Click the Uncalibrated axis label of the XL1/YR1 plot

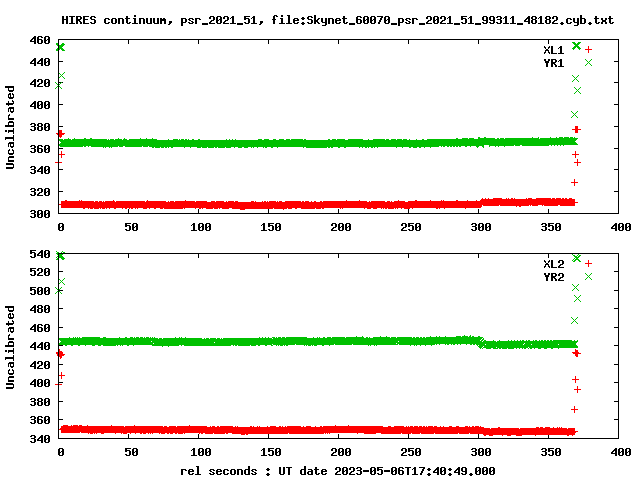pos(10,127)
